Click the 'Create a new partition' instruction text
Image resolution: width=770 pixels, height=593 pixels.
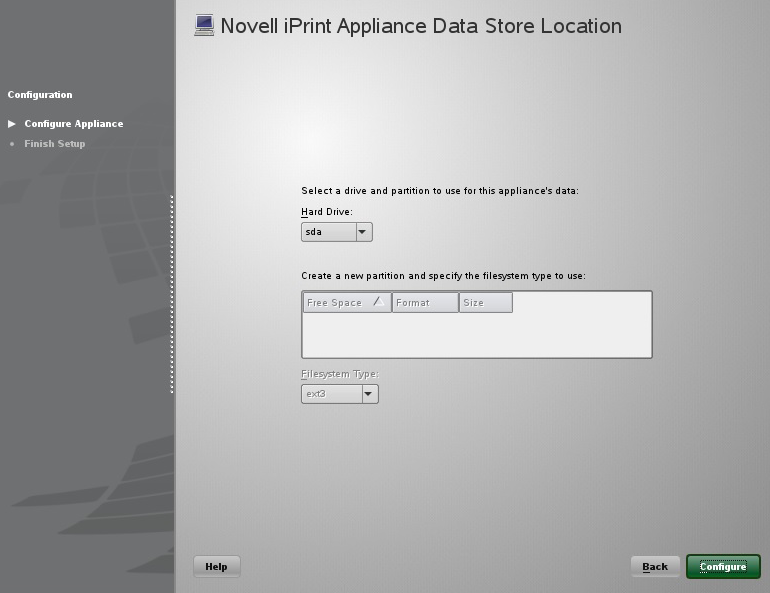[443, 276]
